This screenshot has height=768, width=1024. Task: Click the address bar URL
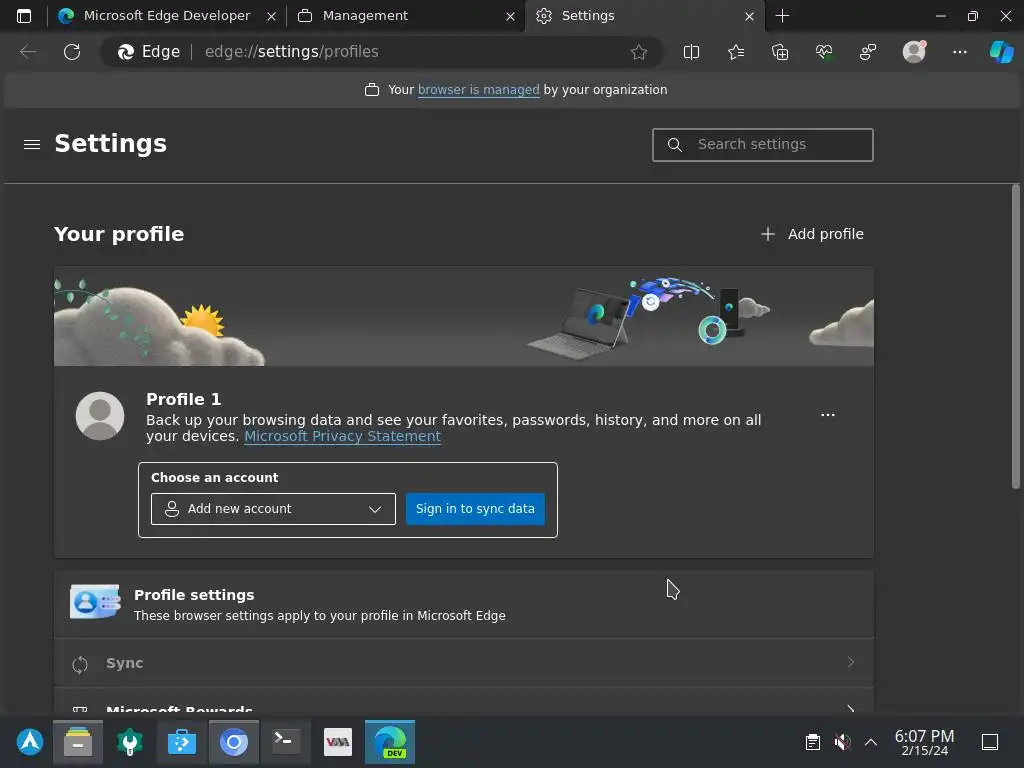coord(291,52)
